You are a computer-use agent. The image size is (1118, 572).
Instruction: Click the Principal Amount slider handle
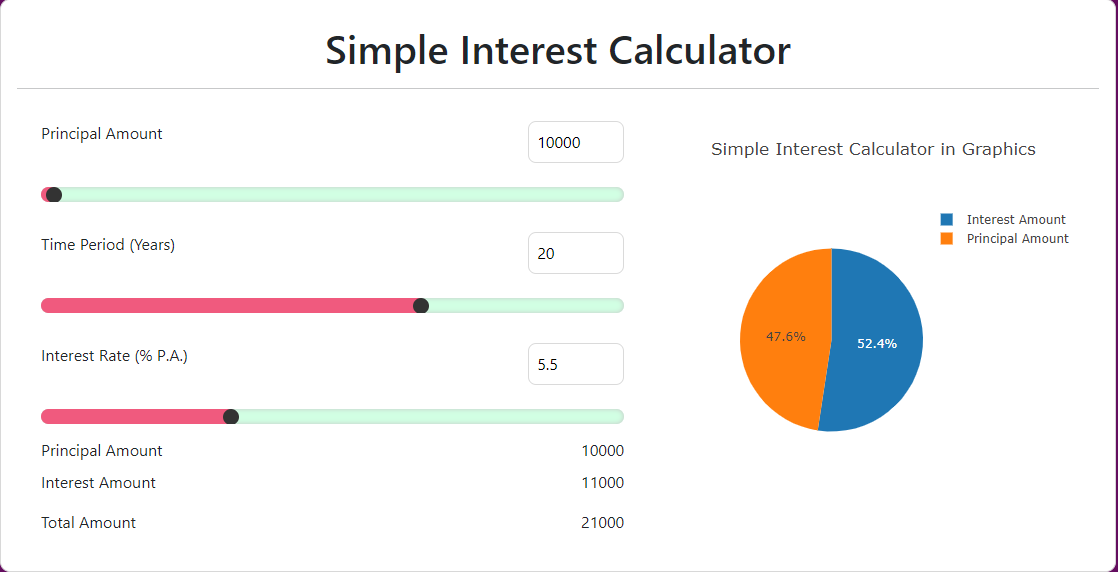coord(53,195)
